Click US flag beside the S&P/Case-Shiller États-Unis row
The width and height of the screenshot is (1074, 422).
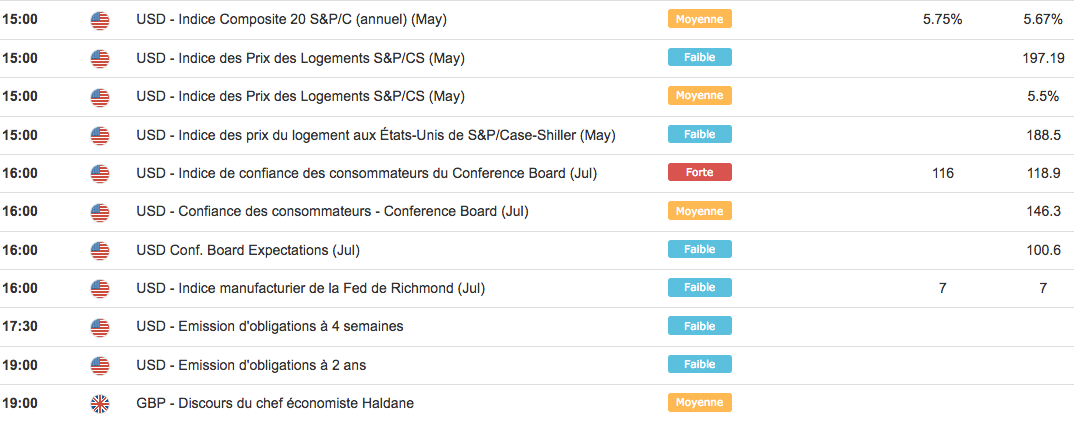click(100, 135)
